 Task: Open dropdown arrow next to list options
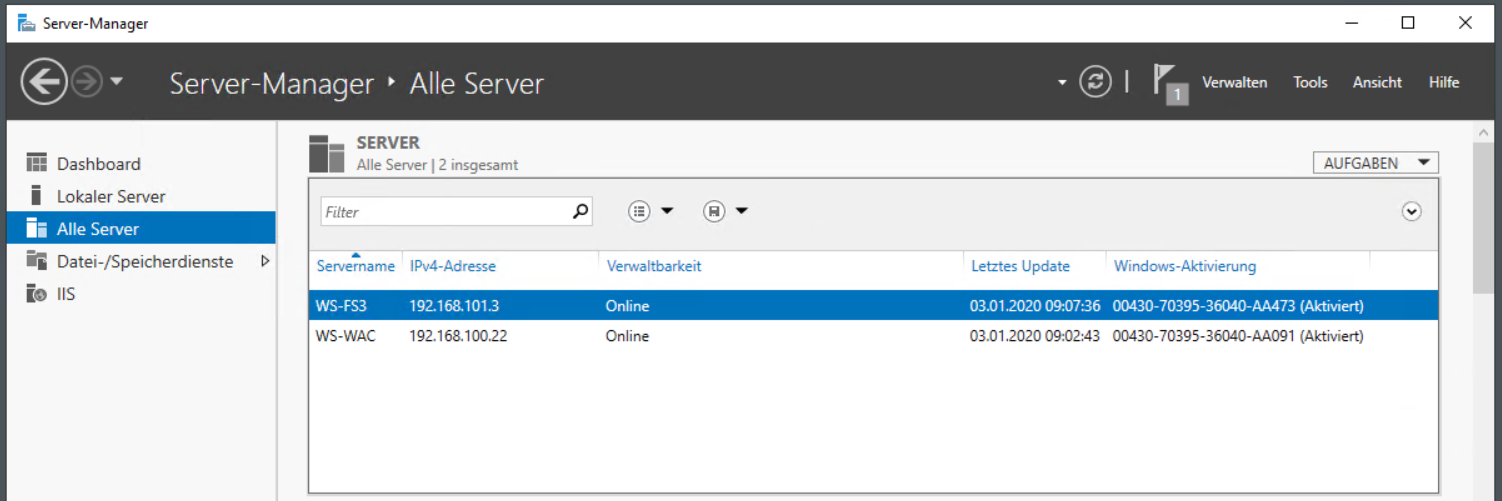[x=667, y=211]
